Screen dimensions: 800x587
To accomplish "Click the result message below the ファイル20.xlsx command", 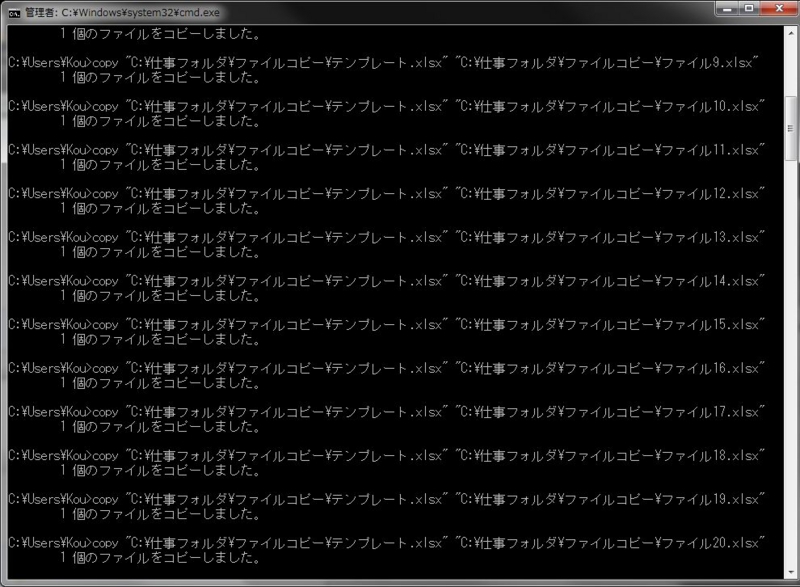I will [161, 557].
